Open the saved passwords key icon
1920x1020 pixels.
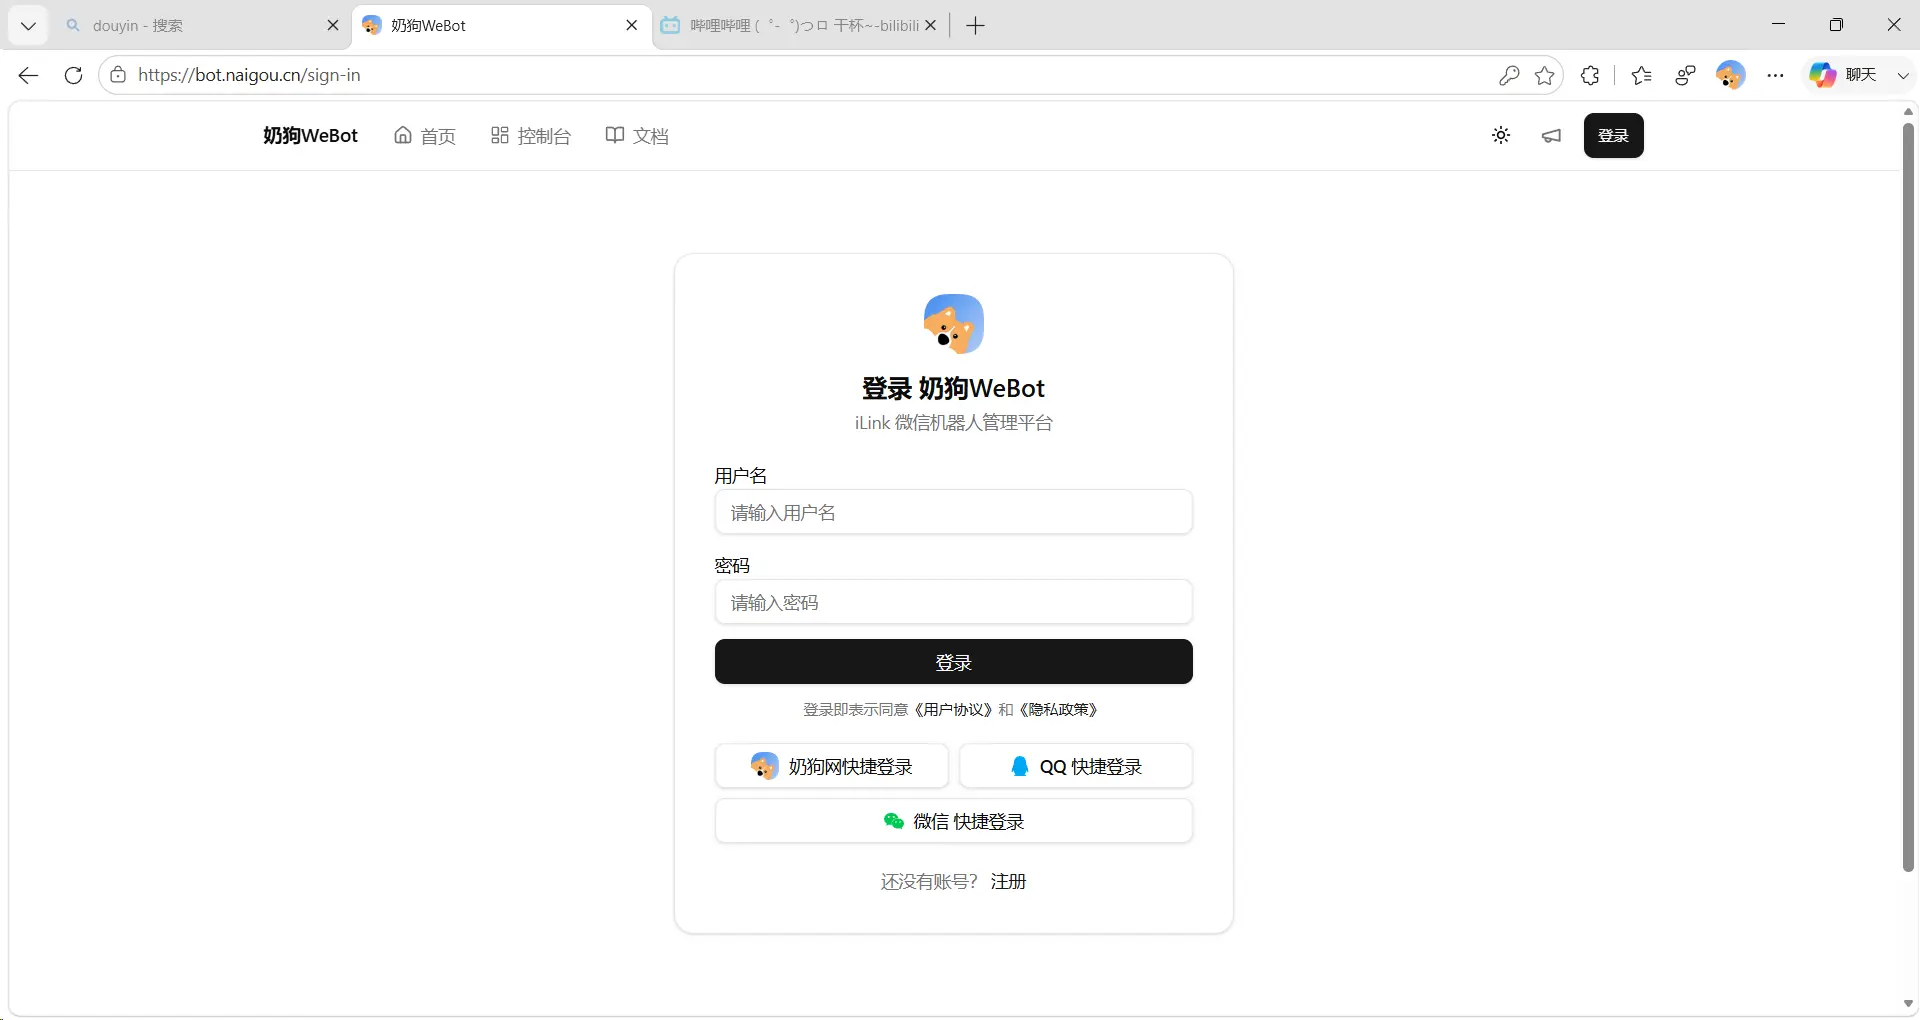tap(1509, 75)
